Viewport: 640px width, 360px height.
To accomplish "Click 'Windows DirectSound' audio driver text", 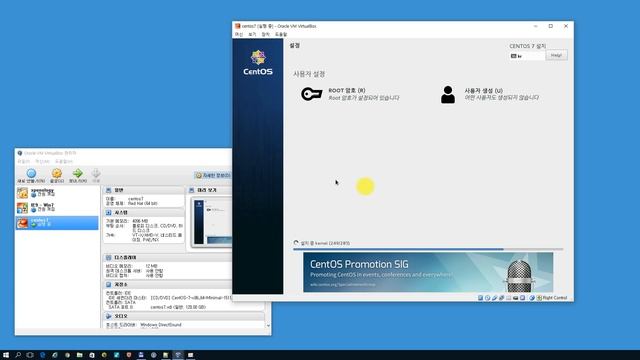I will tap(161, 325).
